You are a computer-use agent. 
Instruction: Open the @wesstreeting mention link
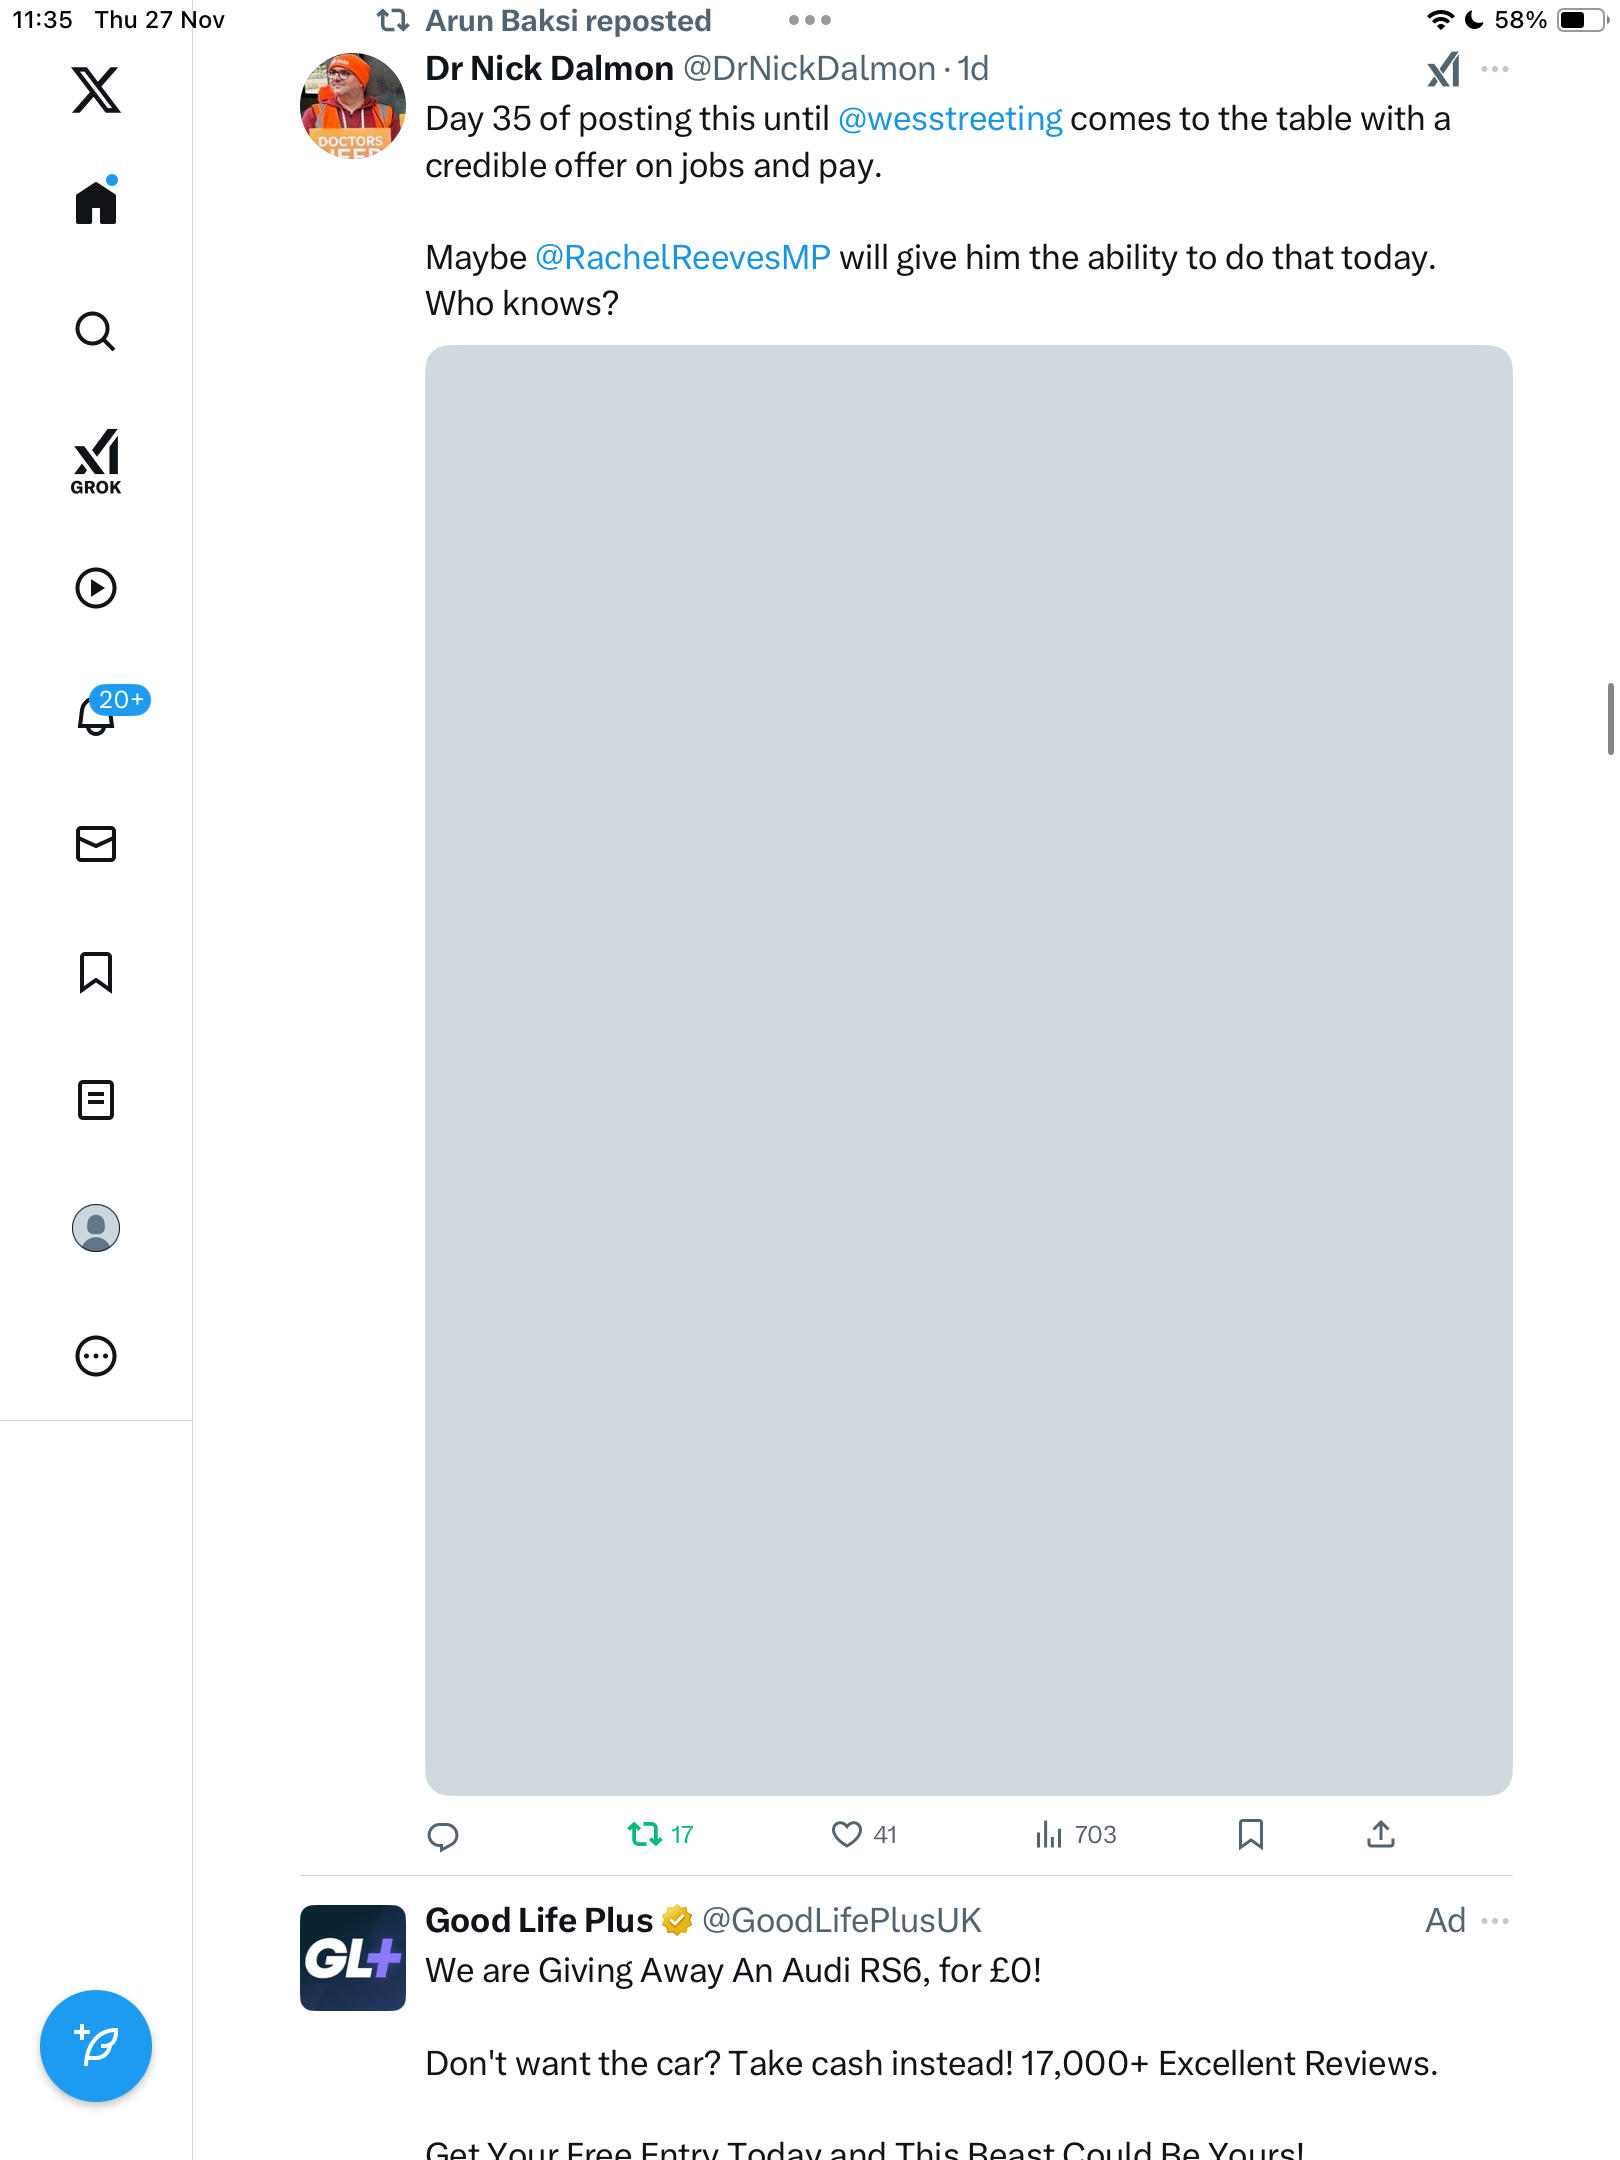click(949, 119)
